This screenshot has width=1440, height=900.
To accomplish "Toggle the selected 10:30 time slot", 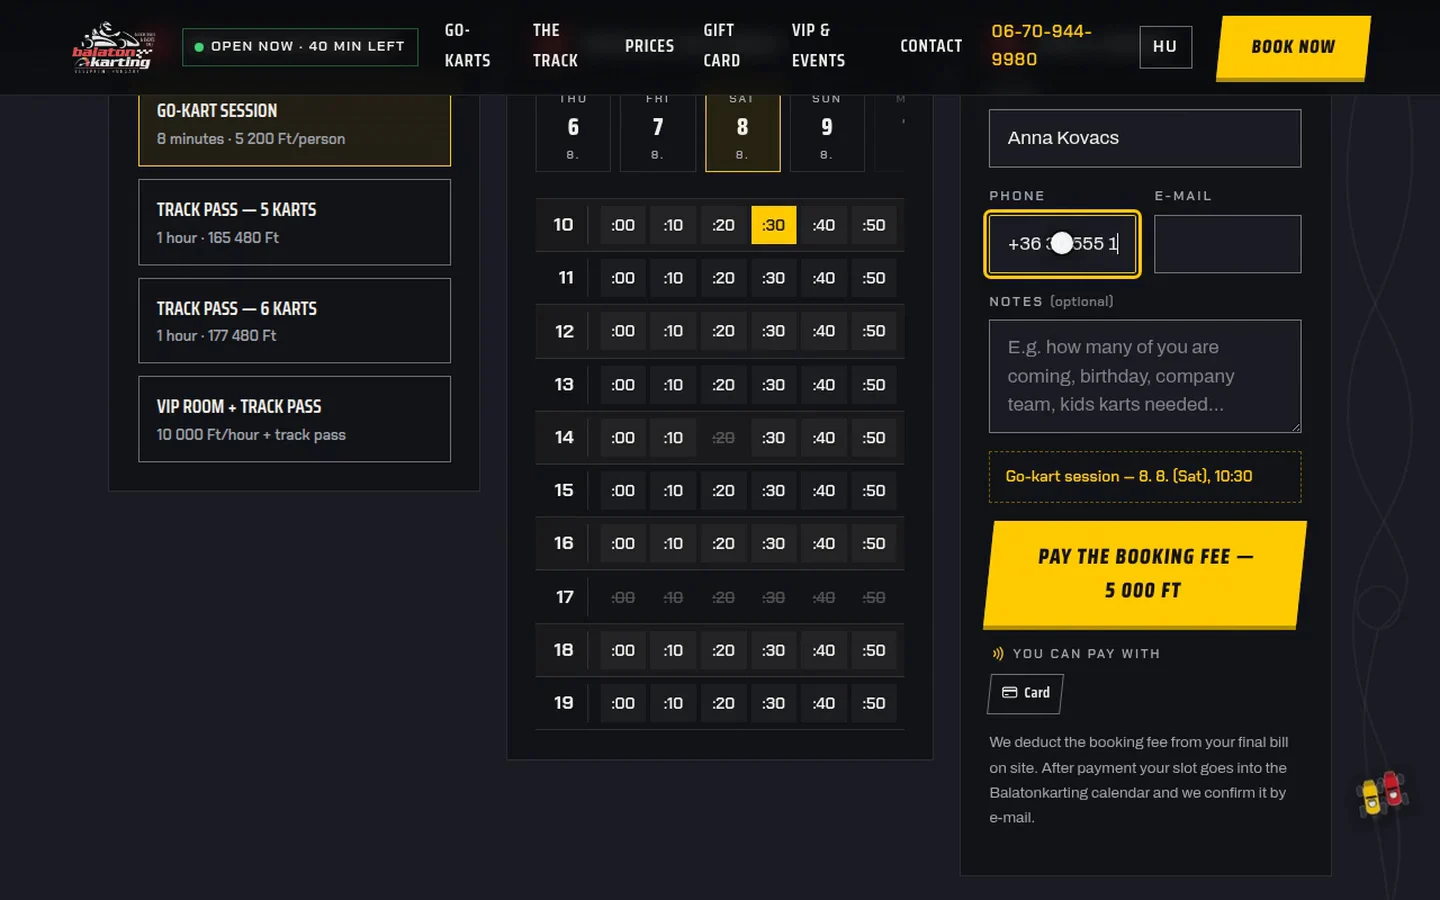I will 774,225.
